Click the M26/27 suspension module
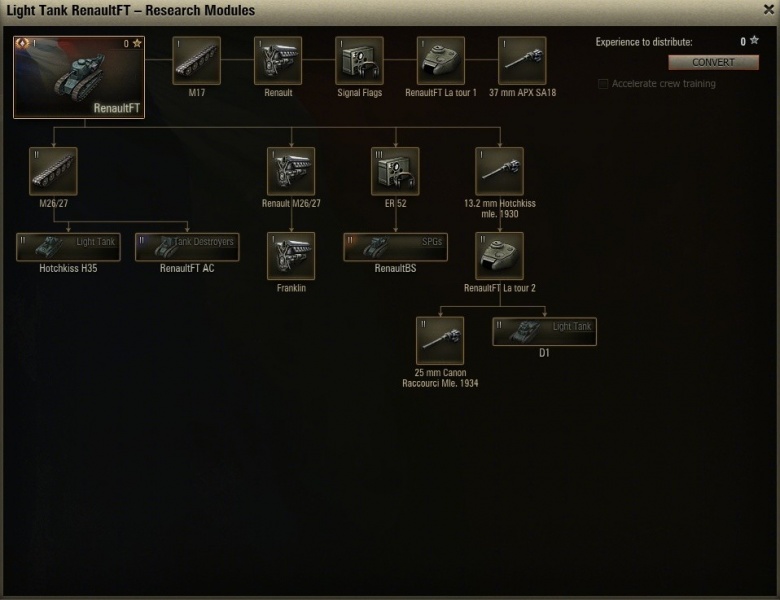Image resolution: width=780 pixels, height=600 pixels. coord(53,171)
